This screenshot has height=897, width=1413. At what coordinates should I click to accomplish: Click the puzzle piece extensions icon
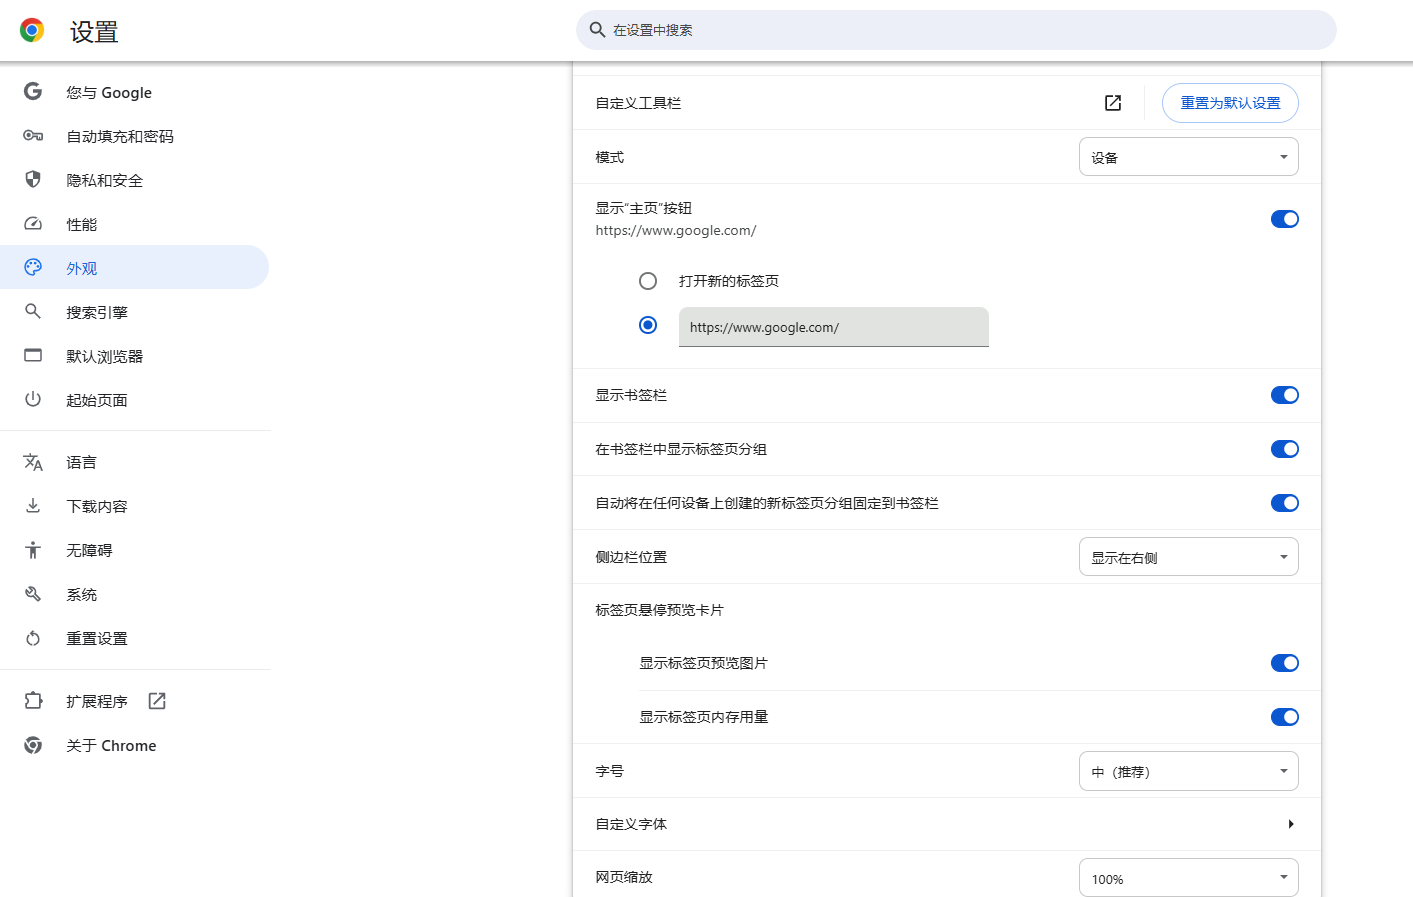tap(33, 701)
